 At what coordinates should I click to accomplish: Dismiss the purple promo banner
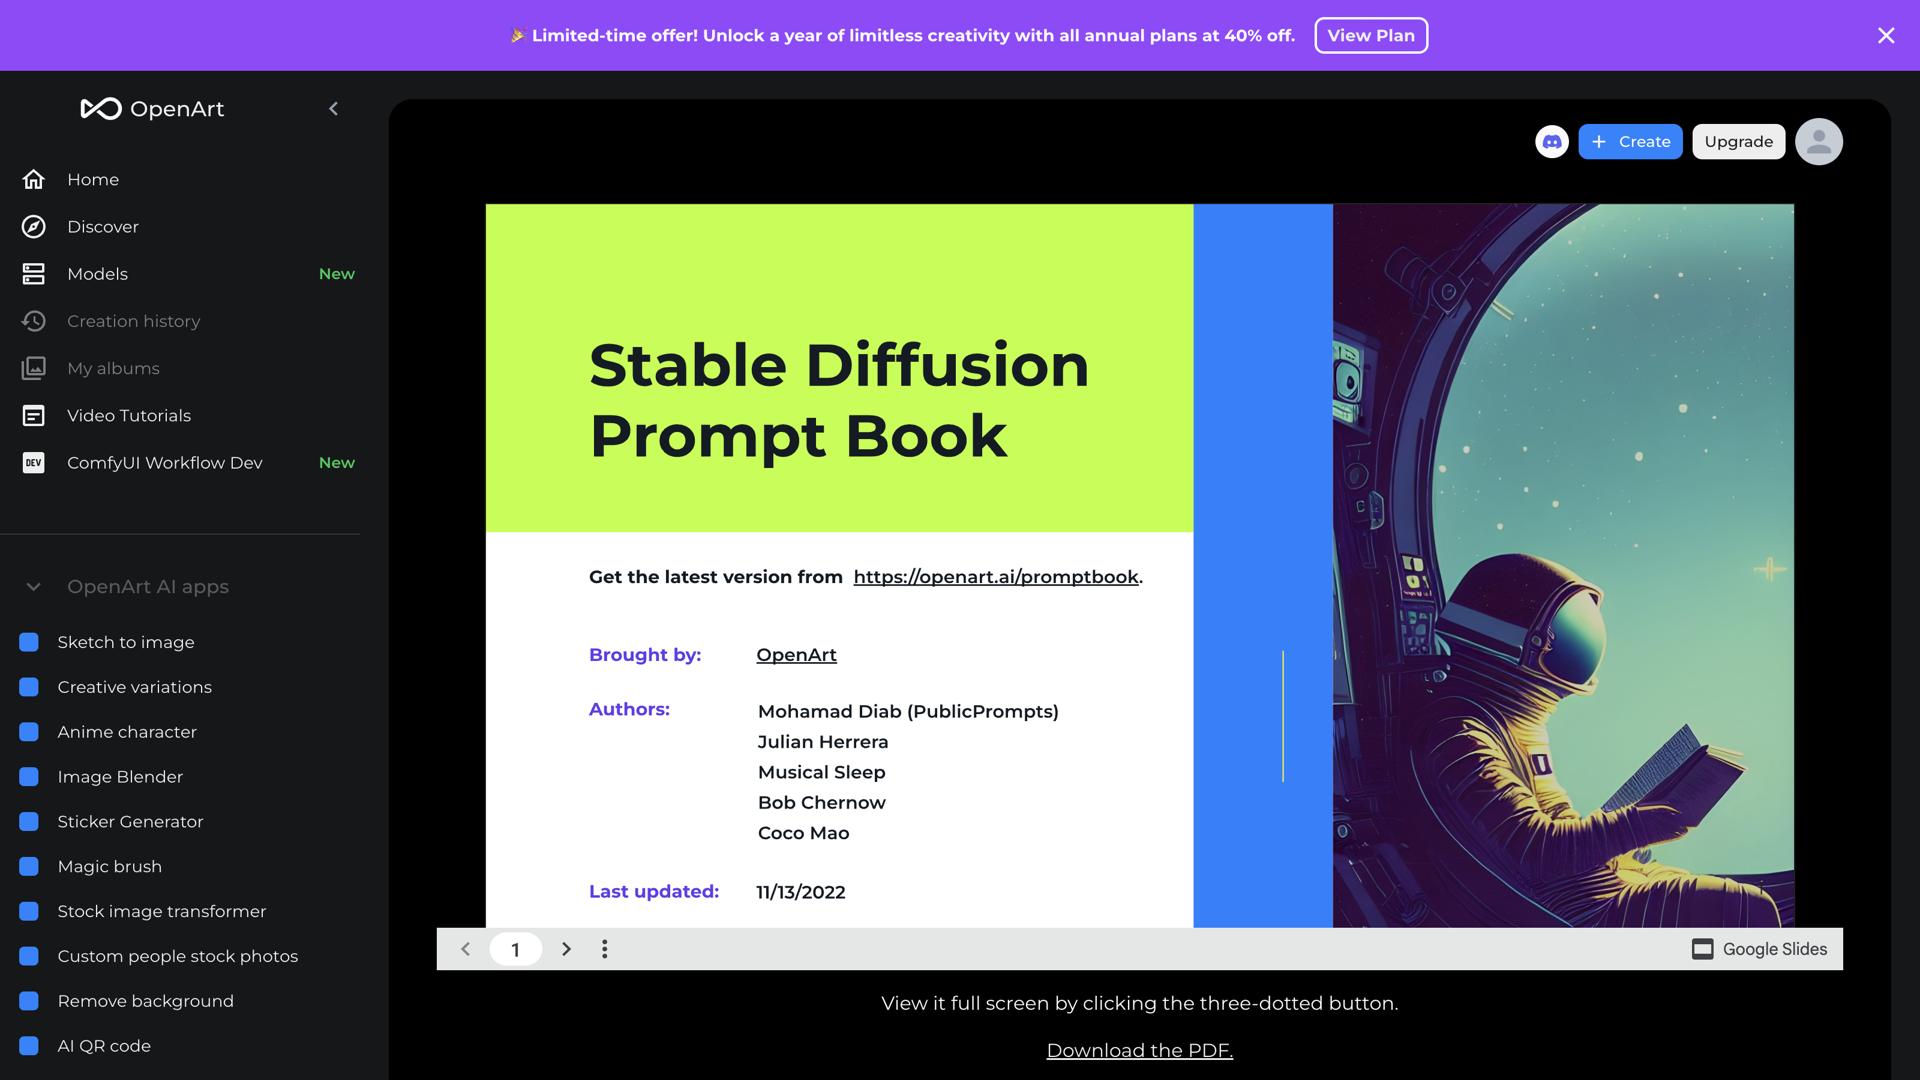[1886, 35]
